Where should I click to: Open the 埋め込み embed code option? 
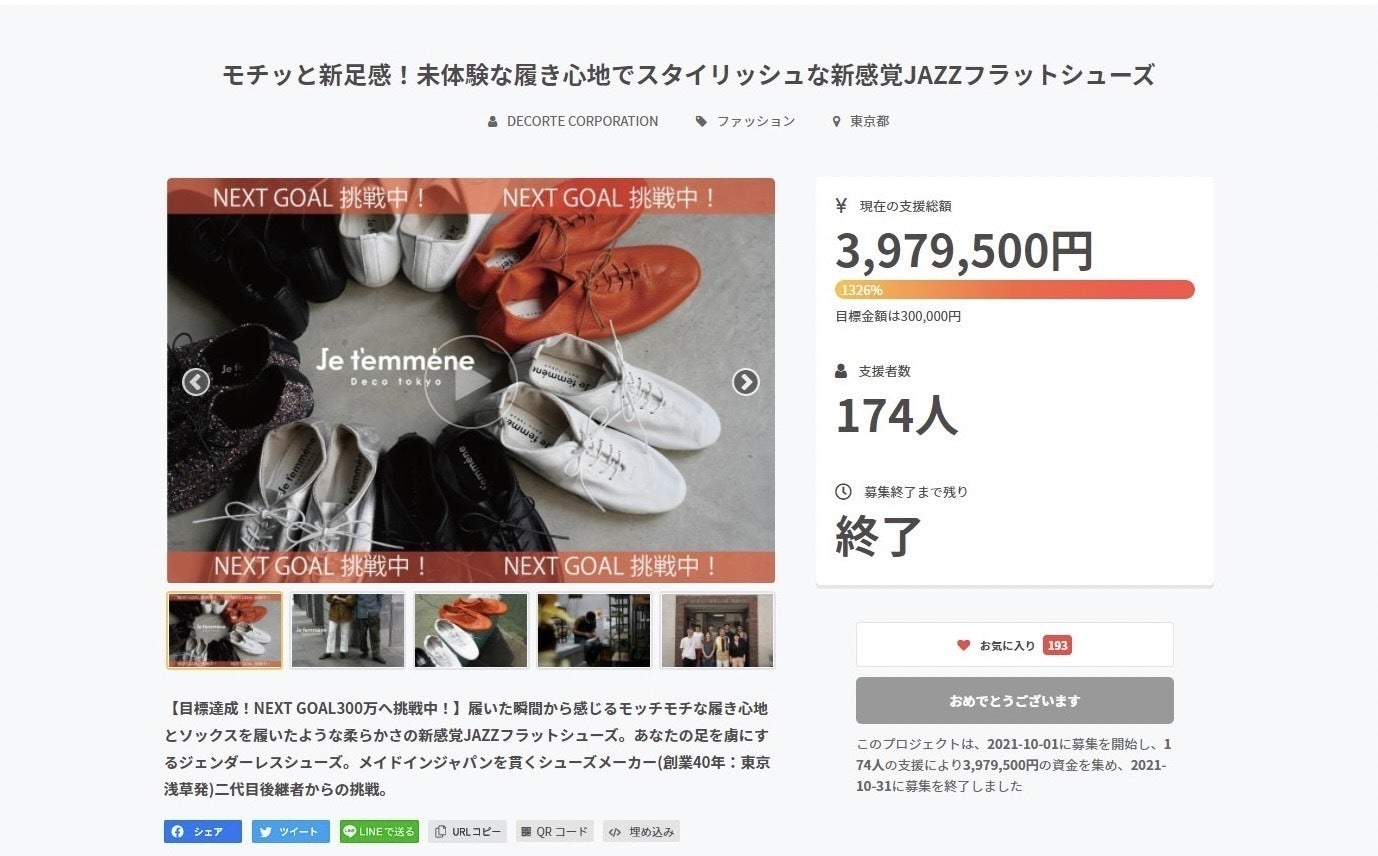point(641,831)
